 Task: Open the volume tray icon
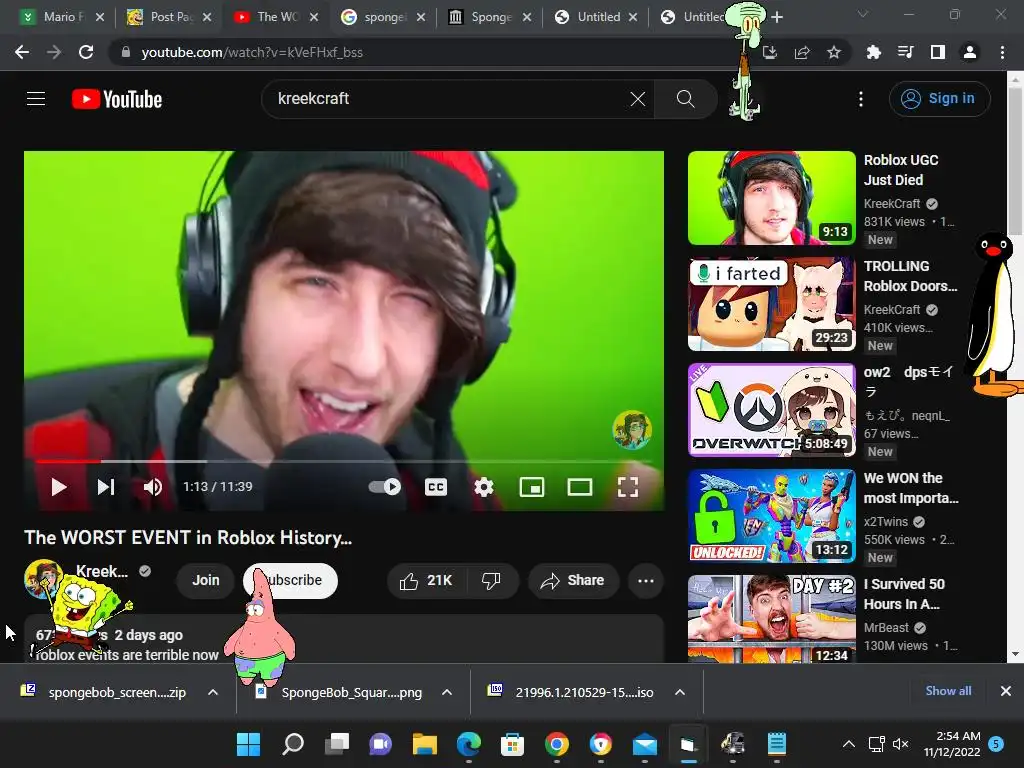tap(900, 744)
